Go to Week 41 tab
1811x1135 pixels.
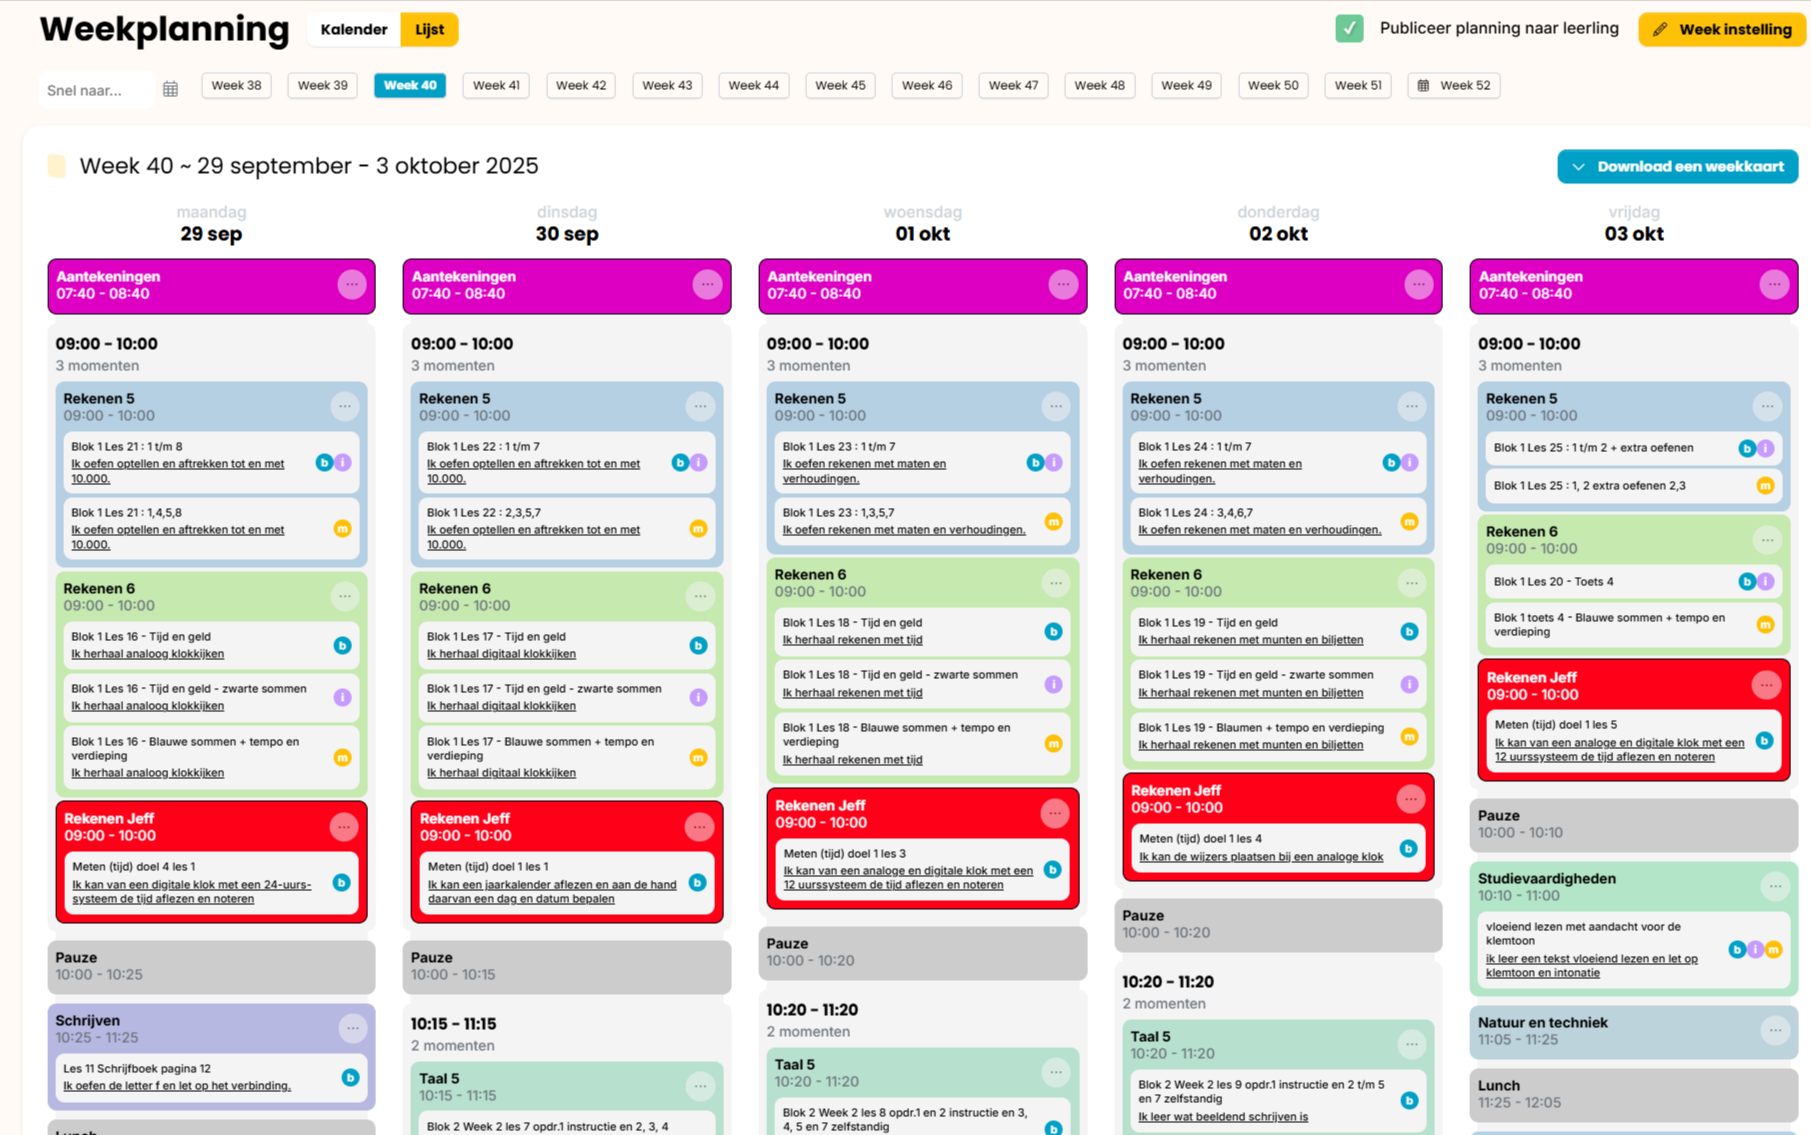(x=496, y=86)
